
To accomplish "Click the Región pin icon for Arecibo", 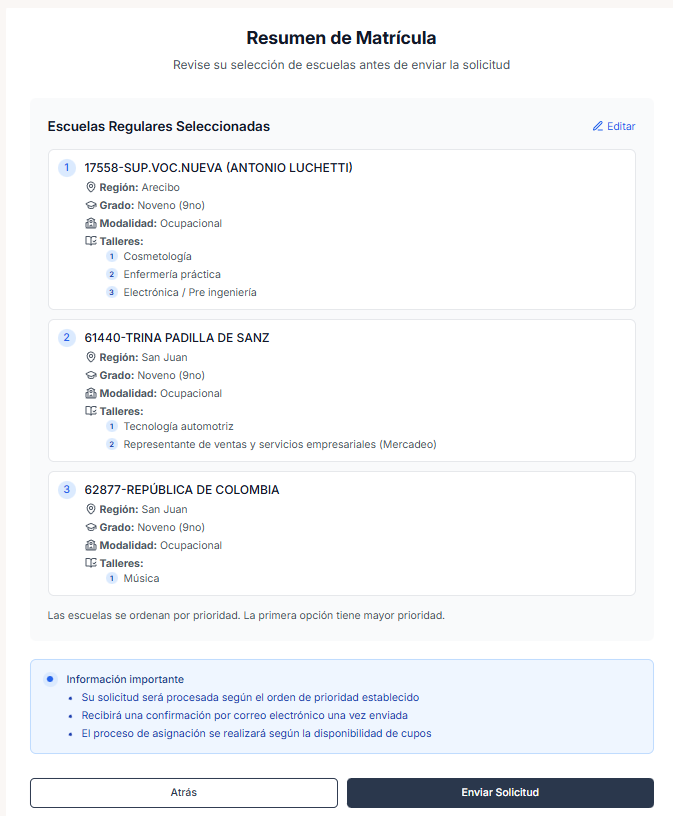I will (91, 187).
